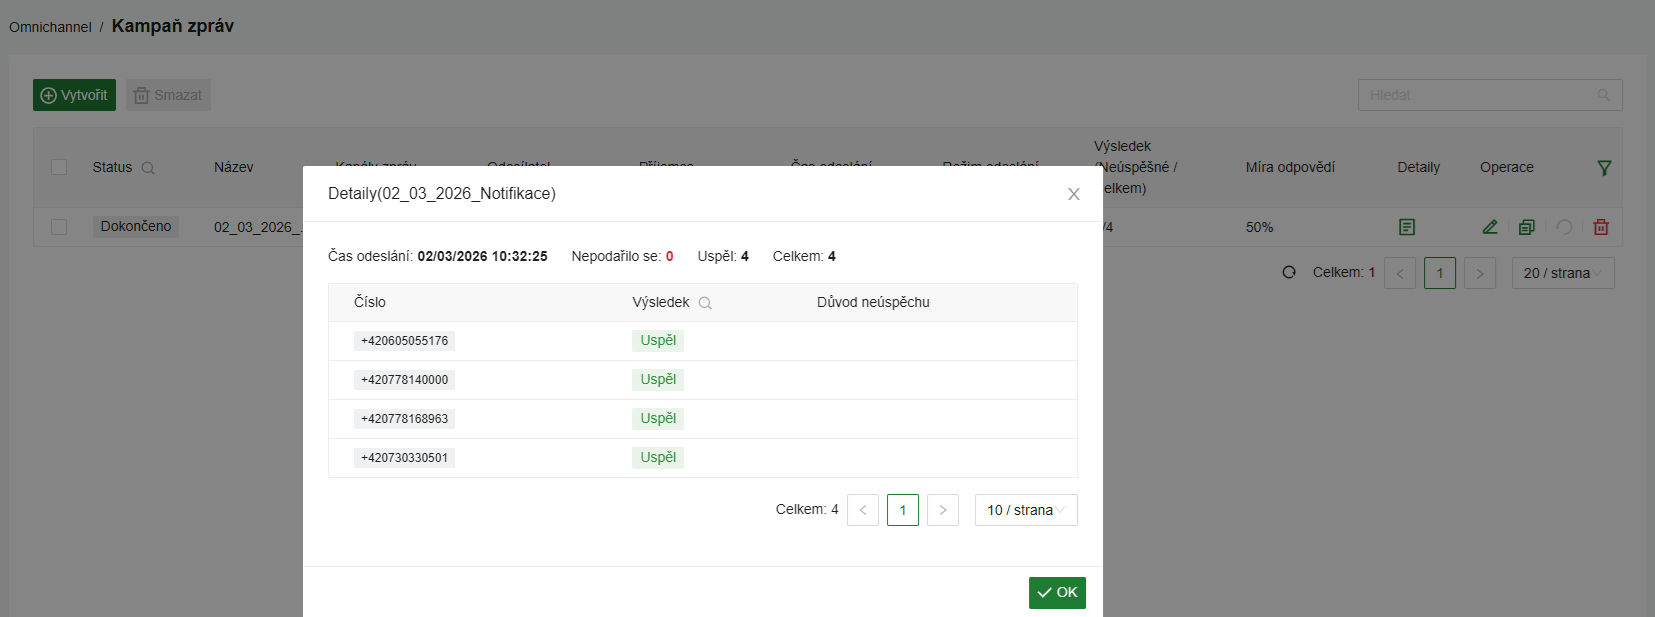Click the copy campaign icon
1655x617 pixels.
(x=1526, y=227)
